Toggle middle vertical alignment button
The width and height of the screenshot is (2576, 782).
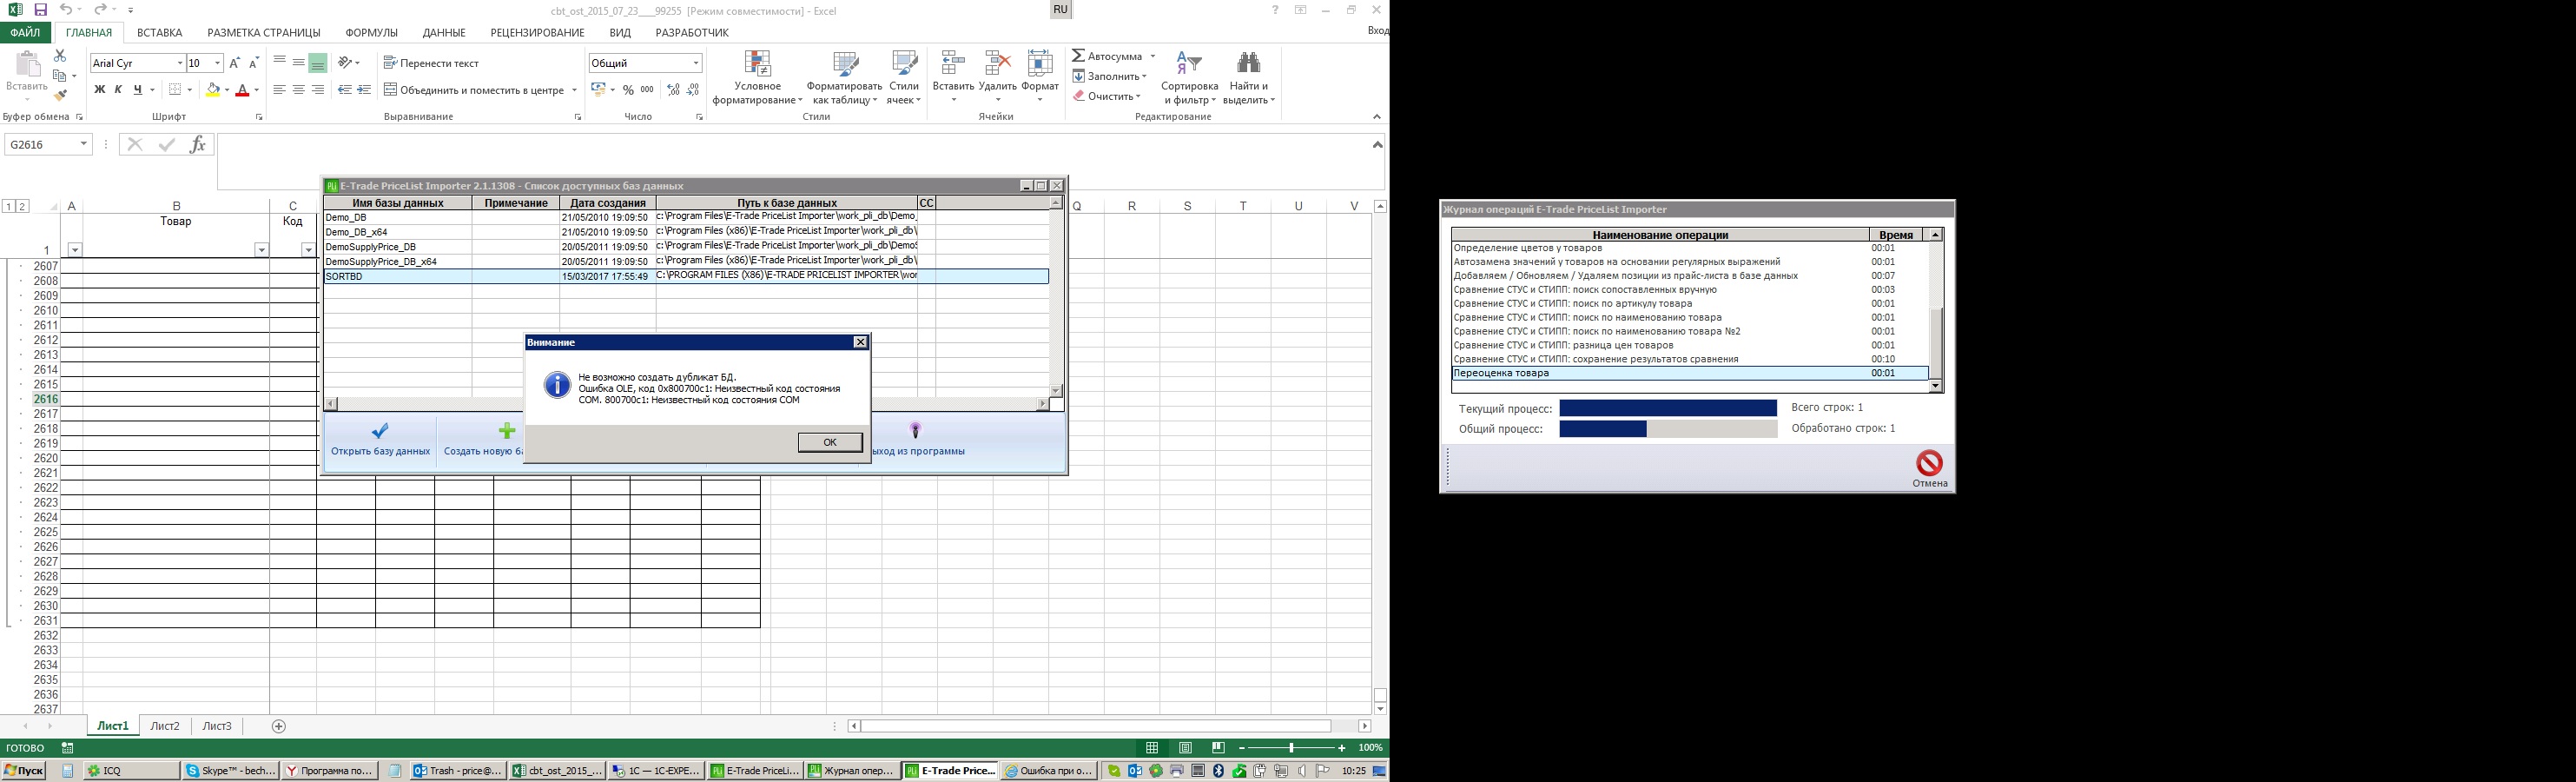pyautogui.click(x=298, y=63)
